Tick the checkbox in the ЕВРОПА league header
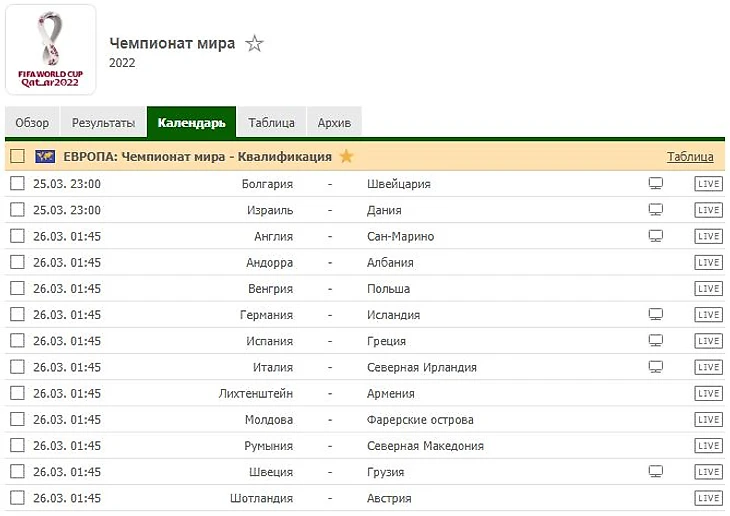The image size is (730, 516). (x=17, y=157)
